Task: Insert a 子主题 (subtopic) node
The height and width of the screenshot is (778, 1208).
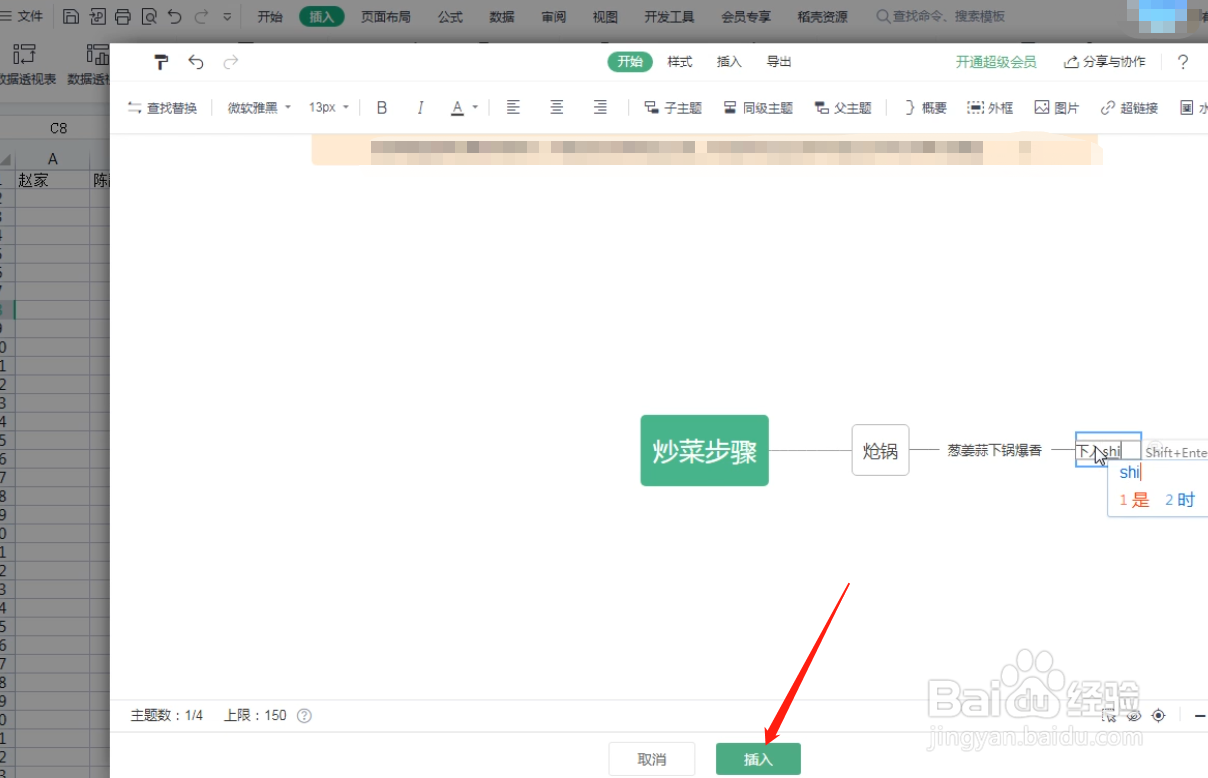Action: tap(672, 107)
